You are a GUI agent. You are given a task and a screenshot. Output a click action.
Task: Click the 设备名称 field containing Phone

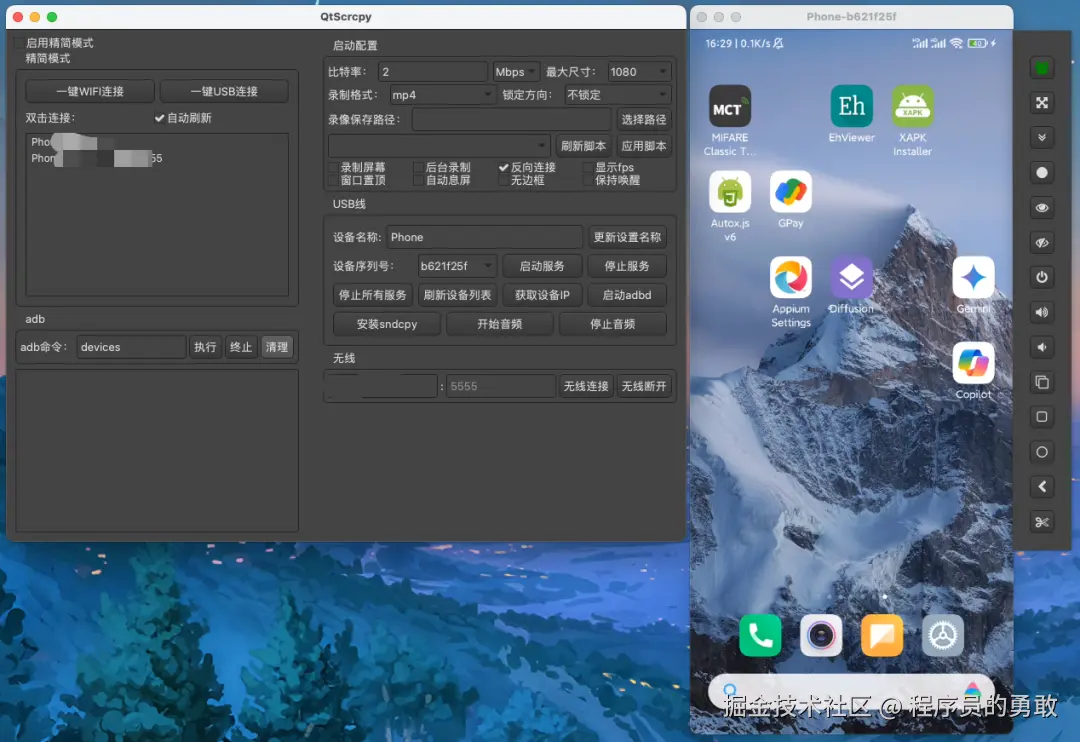tap(484, 237)
